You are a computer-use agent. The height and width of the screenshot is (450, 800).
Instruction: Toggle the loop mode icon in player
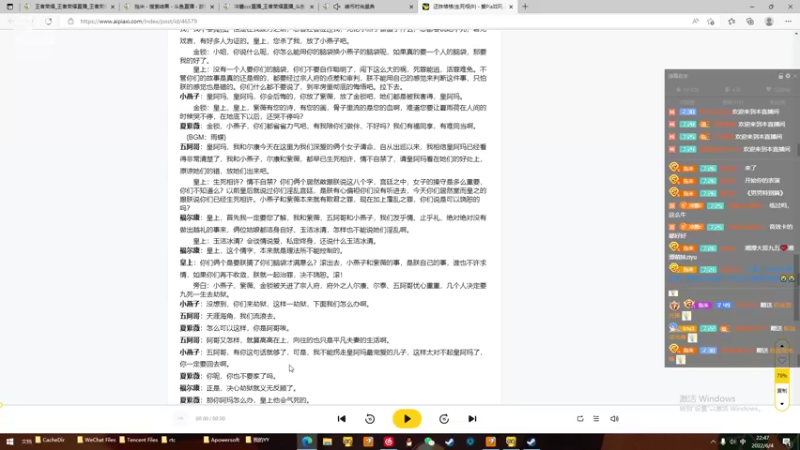point(580,419)
